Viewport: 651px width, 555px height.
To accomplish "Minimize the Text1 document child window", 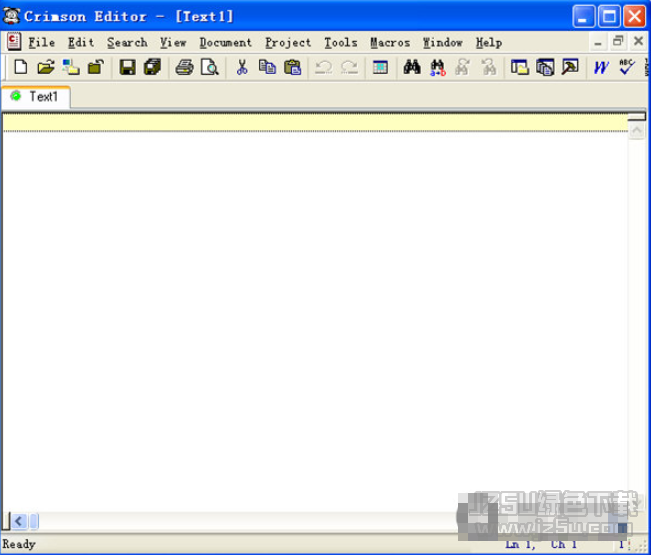I will 598,42.
